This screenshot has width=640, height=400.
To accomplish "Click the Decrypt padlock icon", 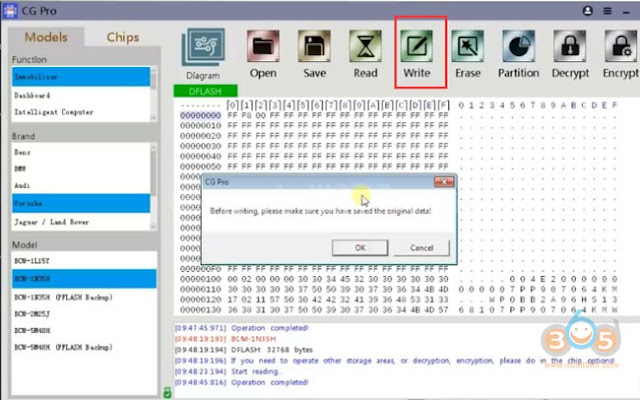I will (x=570, y=46).
